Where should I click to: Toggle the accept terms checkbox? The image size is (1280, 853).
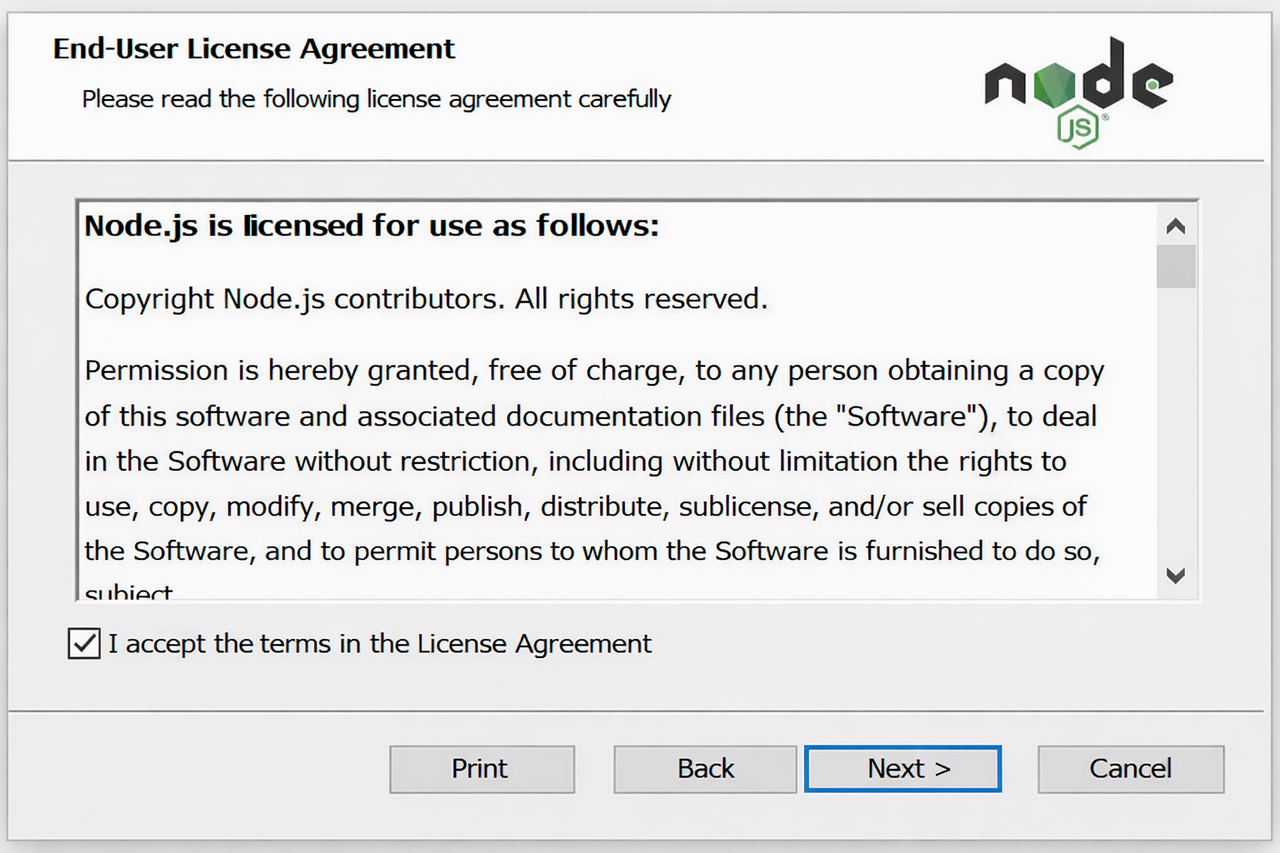tap(84, 644)
